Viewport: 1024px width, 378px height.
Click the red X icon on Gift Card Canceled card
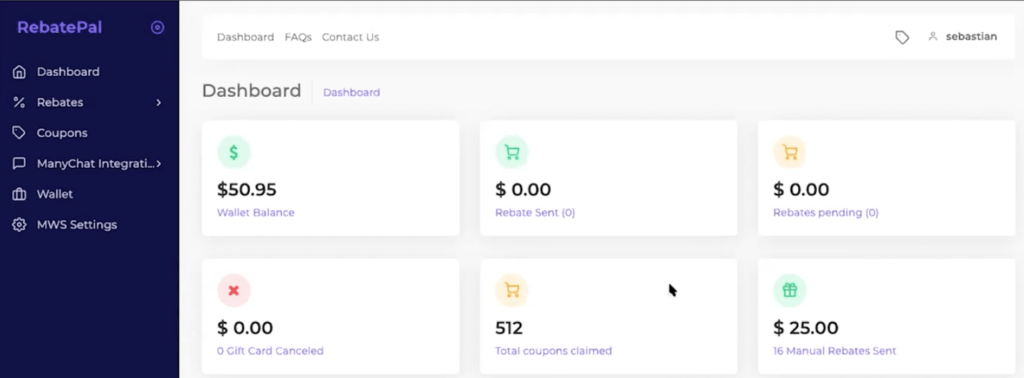pos(234,291)
